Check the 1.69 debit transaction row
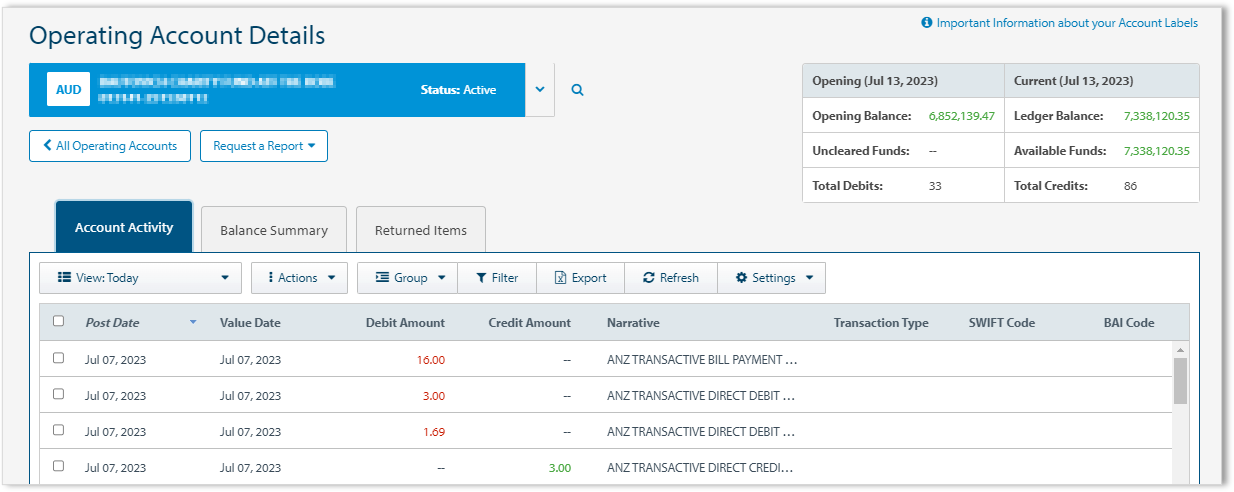Viewport: 1234px width, 492px height. [x=58, y=430]
